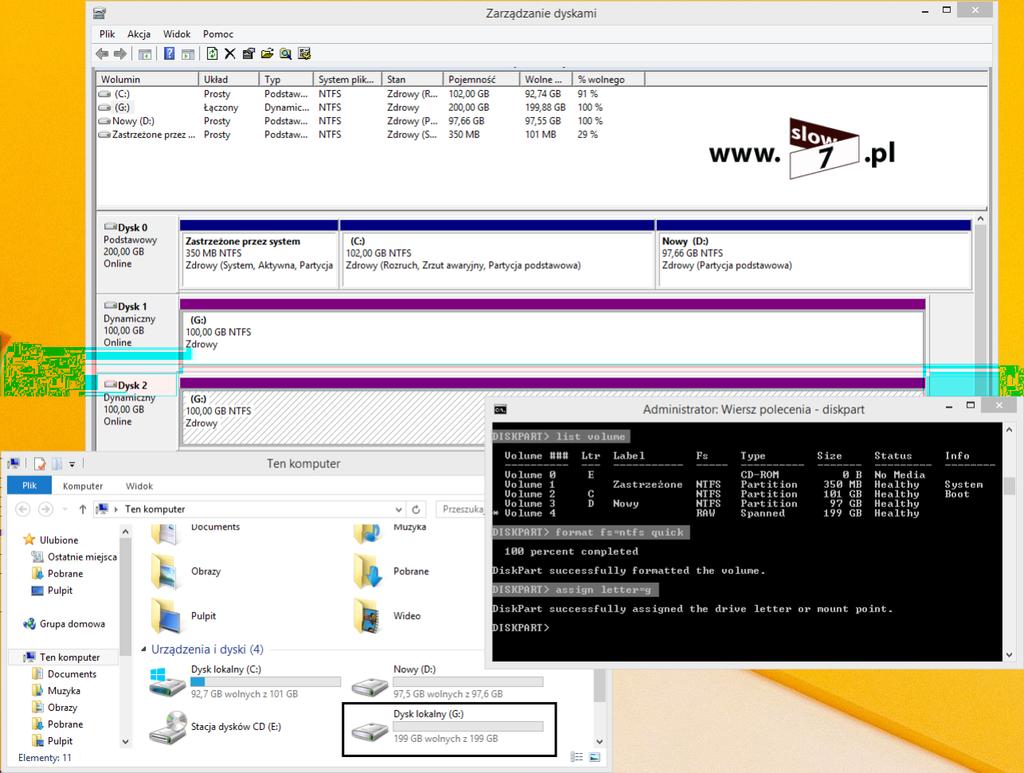Click the address bar refresh button in Explorer

(416, 509)
